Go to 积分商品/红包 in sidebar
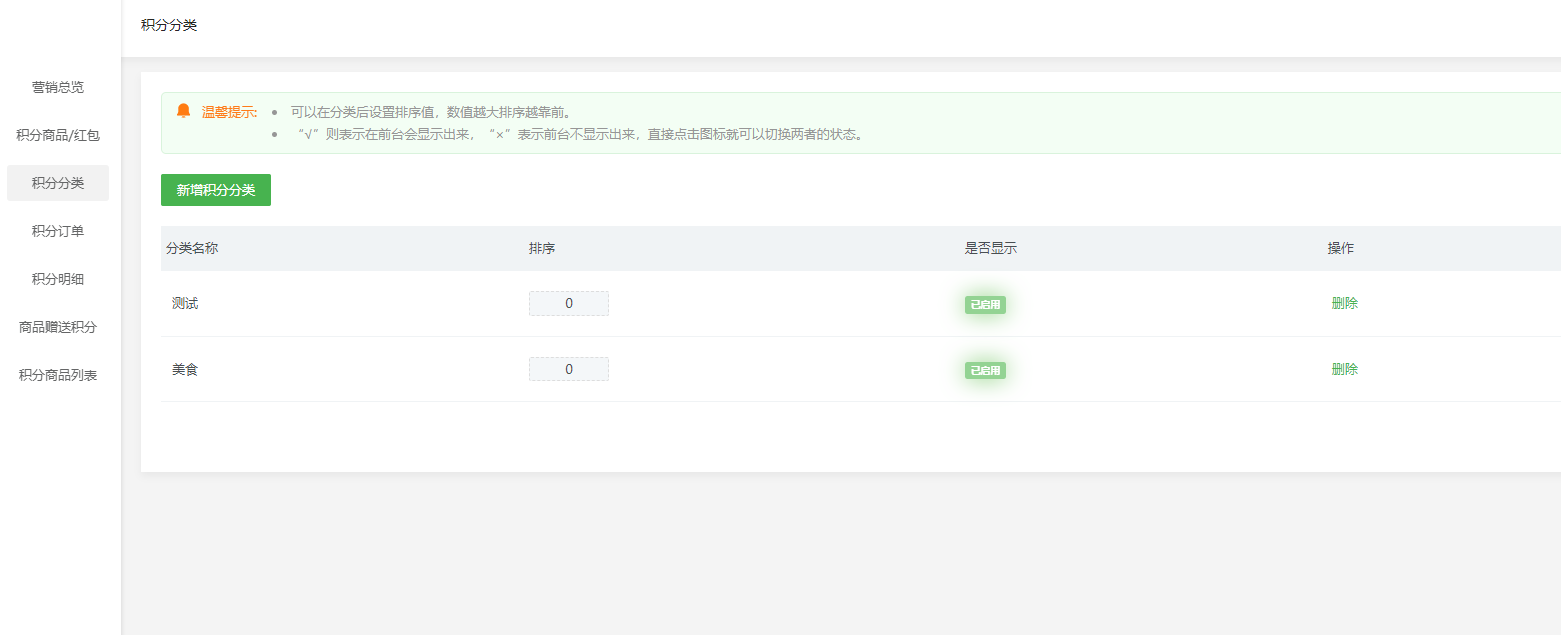This screenshot has height=635, width=1561. (x=58, y=135)
